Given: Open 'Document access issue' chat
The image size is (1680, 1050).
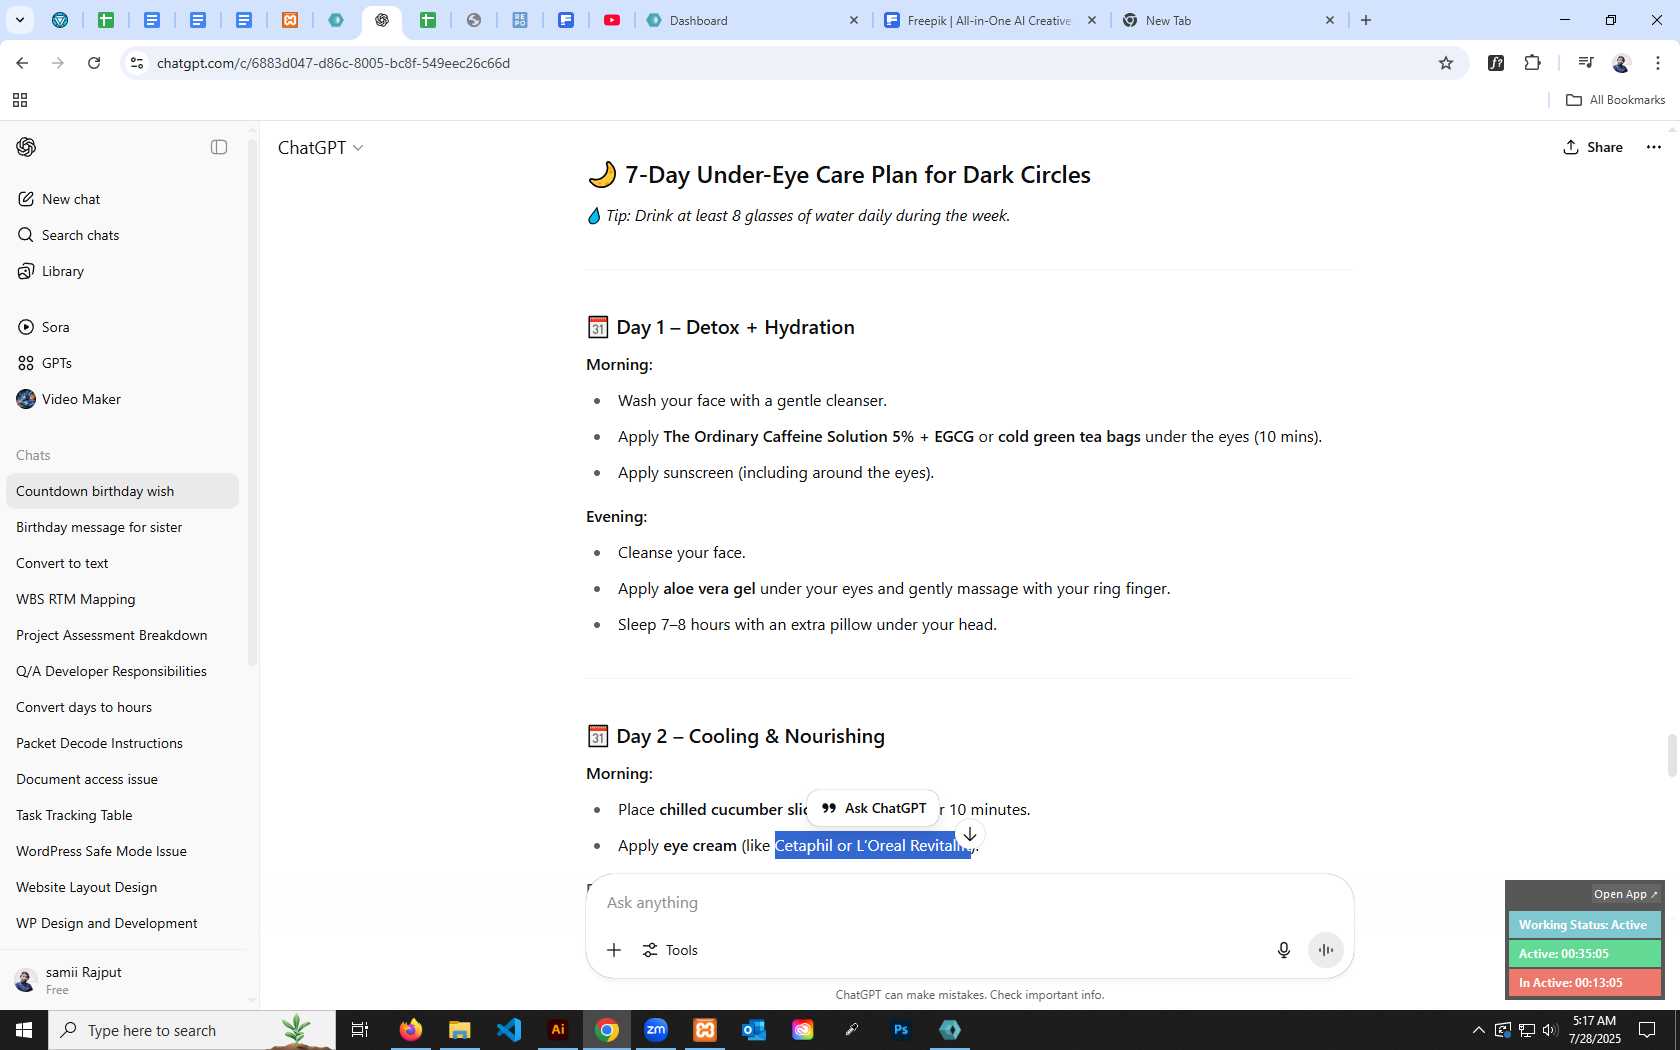Looking at the screenshot, I should 122,779.
